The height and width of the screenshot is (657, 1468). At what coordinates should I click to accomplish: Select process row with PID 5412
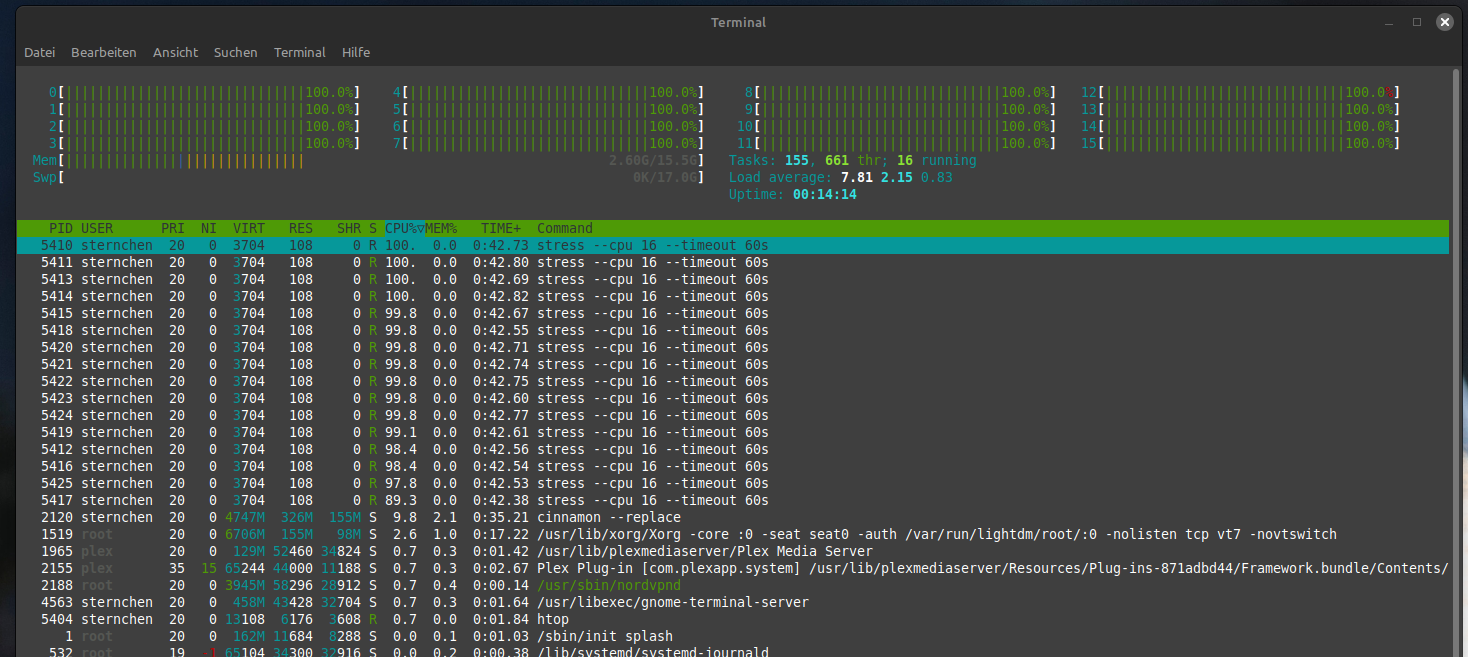point(733,449)
